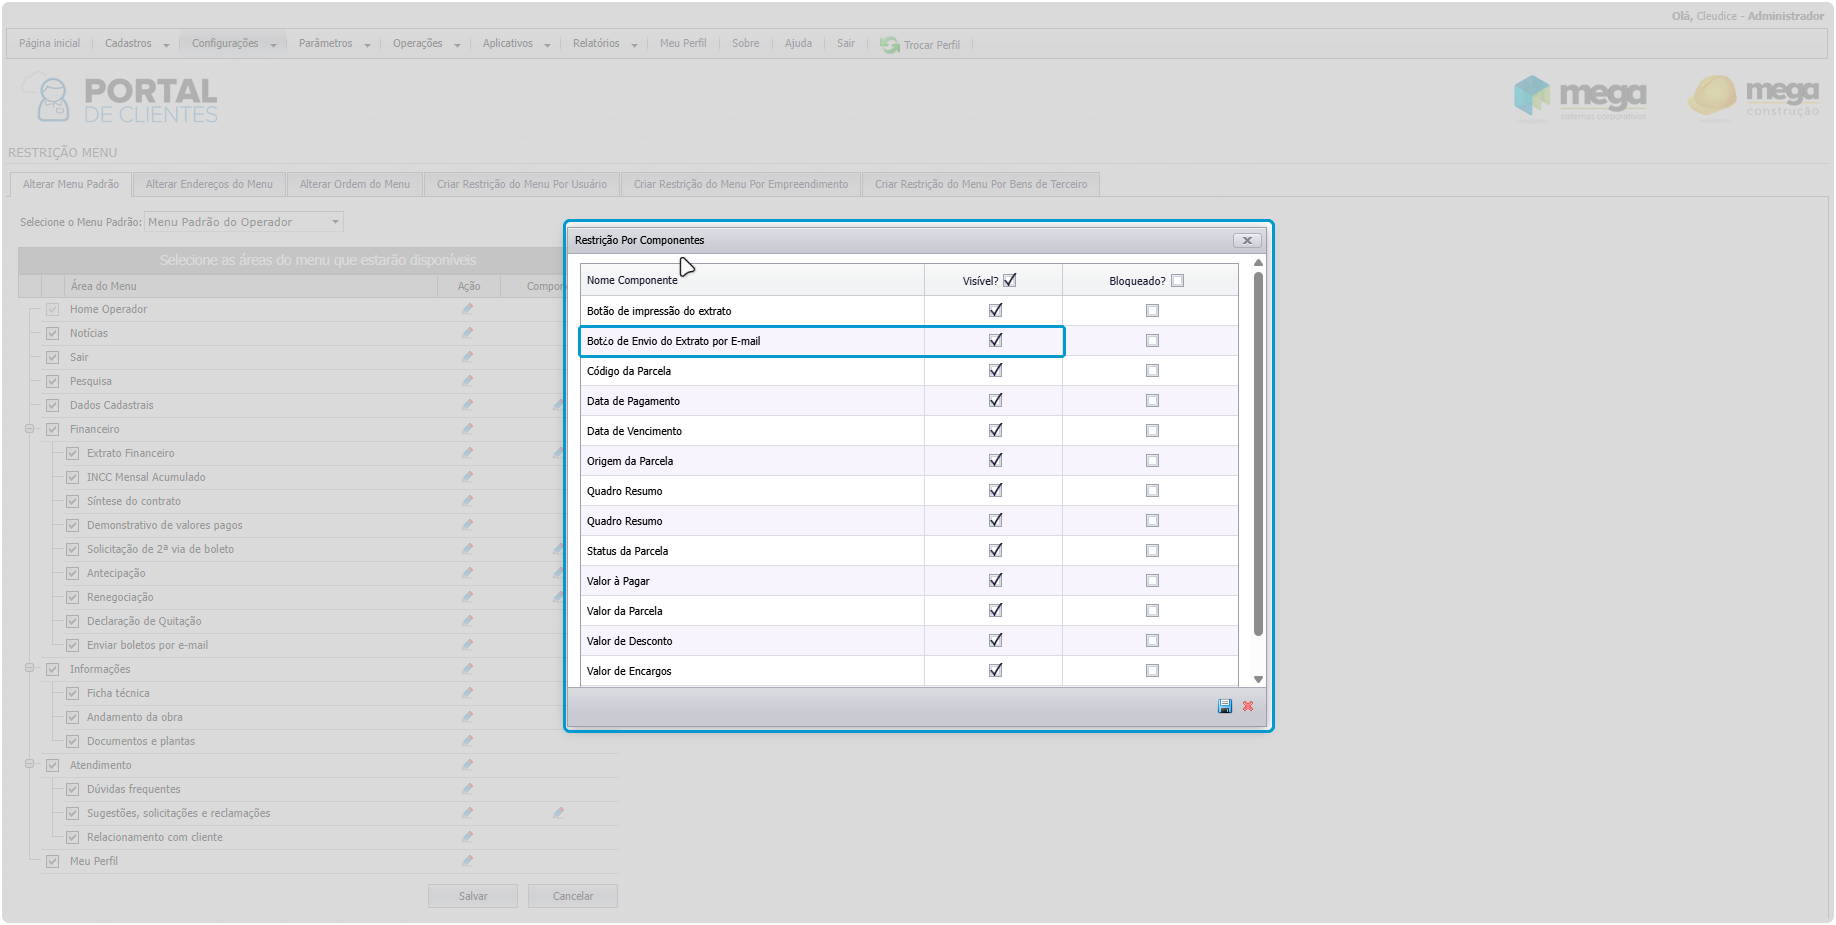The height and width of the screenshot is (925, 1836).
Task: Click the save disk icon in dialog
Action: (x=1224, y=706)
